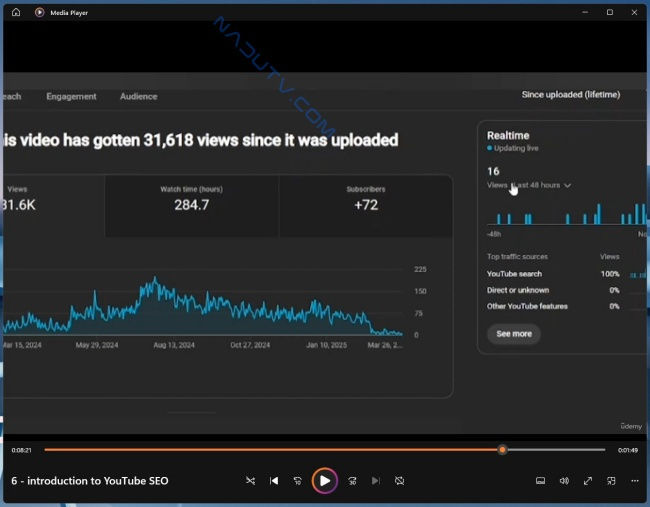Screen dimensions: 650x507
Task: Click the orange seek bar handle
Action: point(502,450)
